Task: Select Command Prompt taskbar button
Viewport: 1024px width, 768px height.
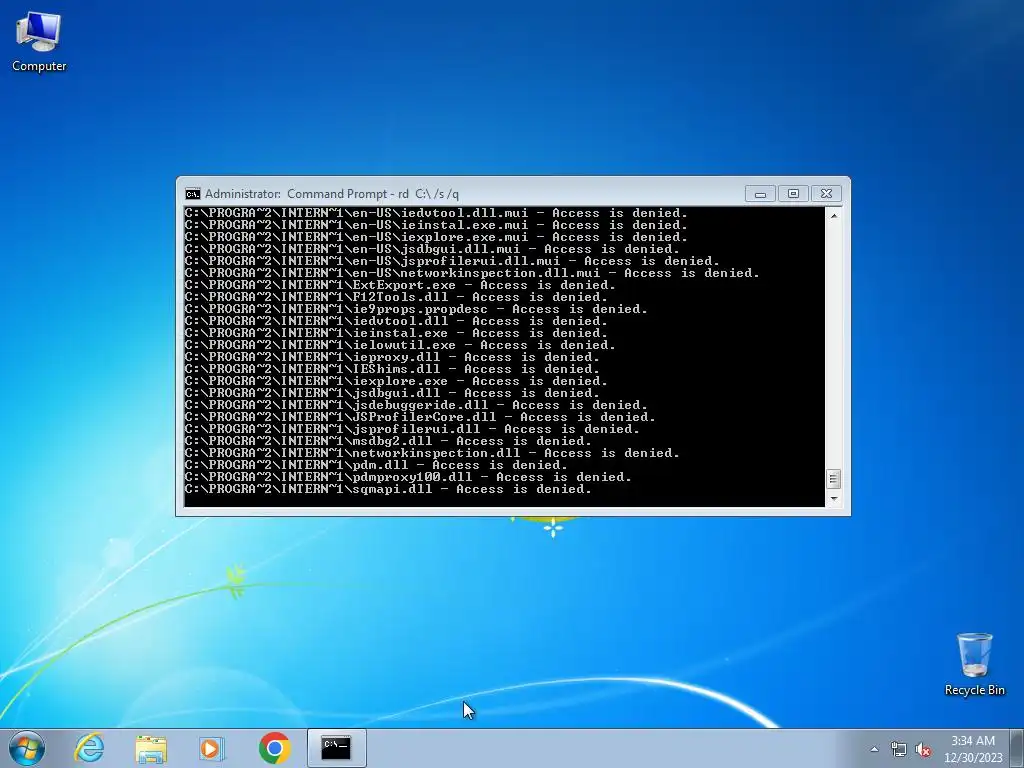Action: tap(336, 748)
